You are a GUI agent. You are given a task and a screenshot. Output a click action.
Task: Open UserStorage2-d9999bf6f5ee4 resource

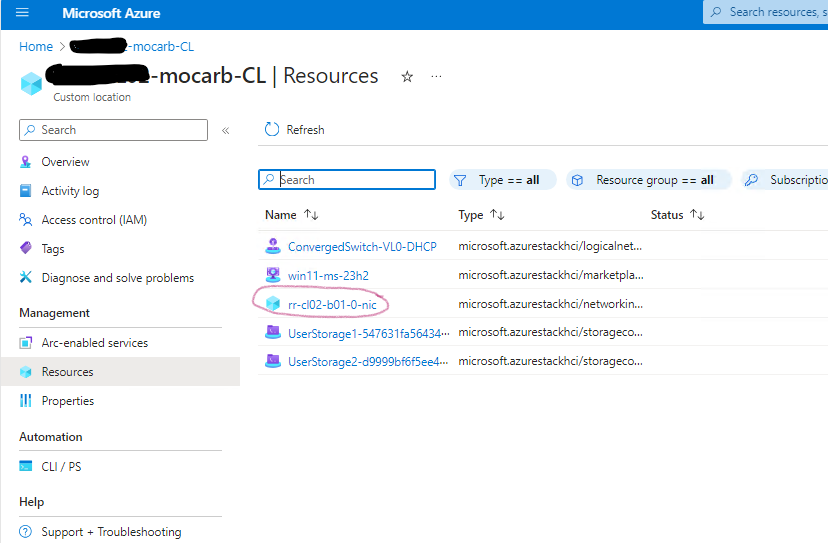tap(368, 362)
